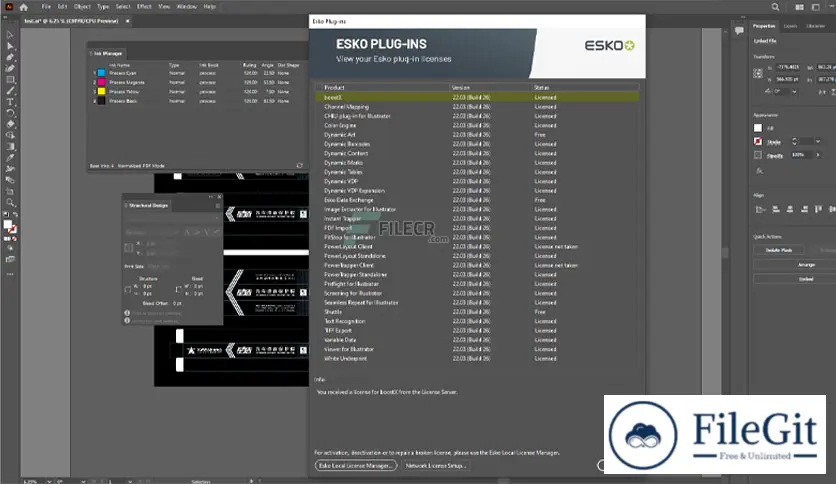Click the Stroke label link in Appearance
The height and width of the screenshot is (484, 836).
pyautogui.click(x=774, y=142)
